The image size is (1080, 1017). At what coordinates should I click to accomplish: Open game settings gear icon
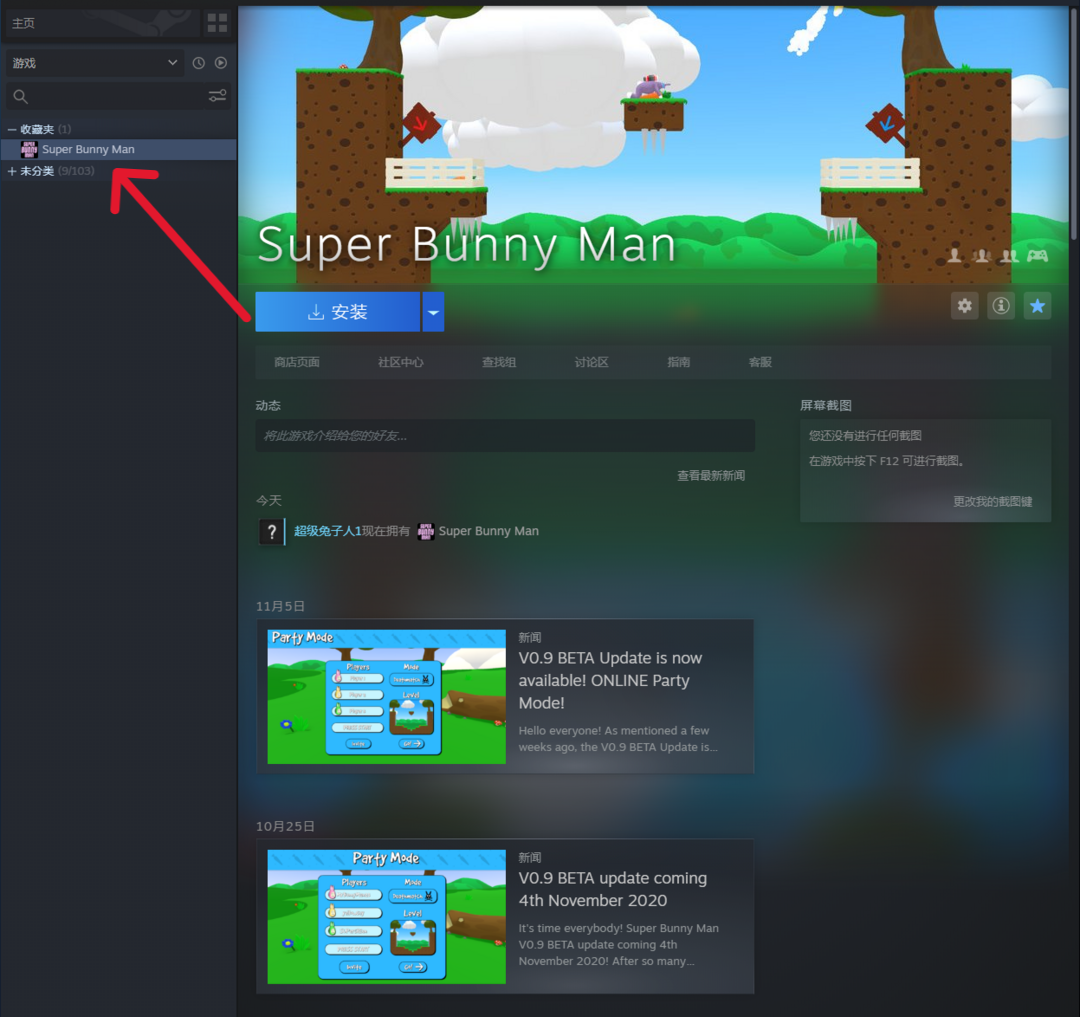(964, 306)
